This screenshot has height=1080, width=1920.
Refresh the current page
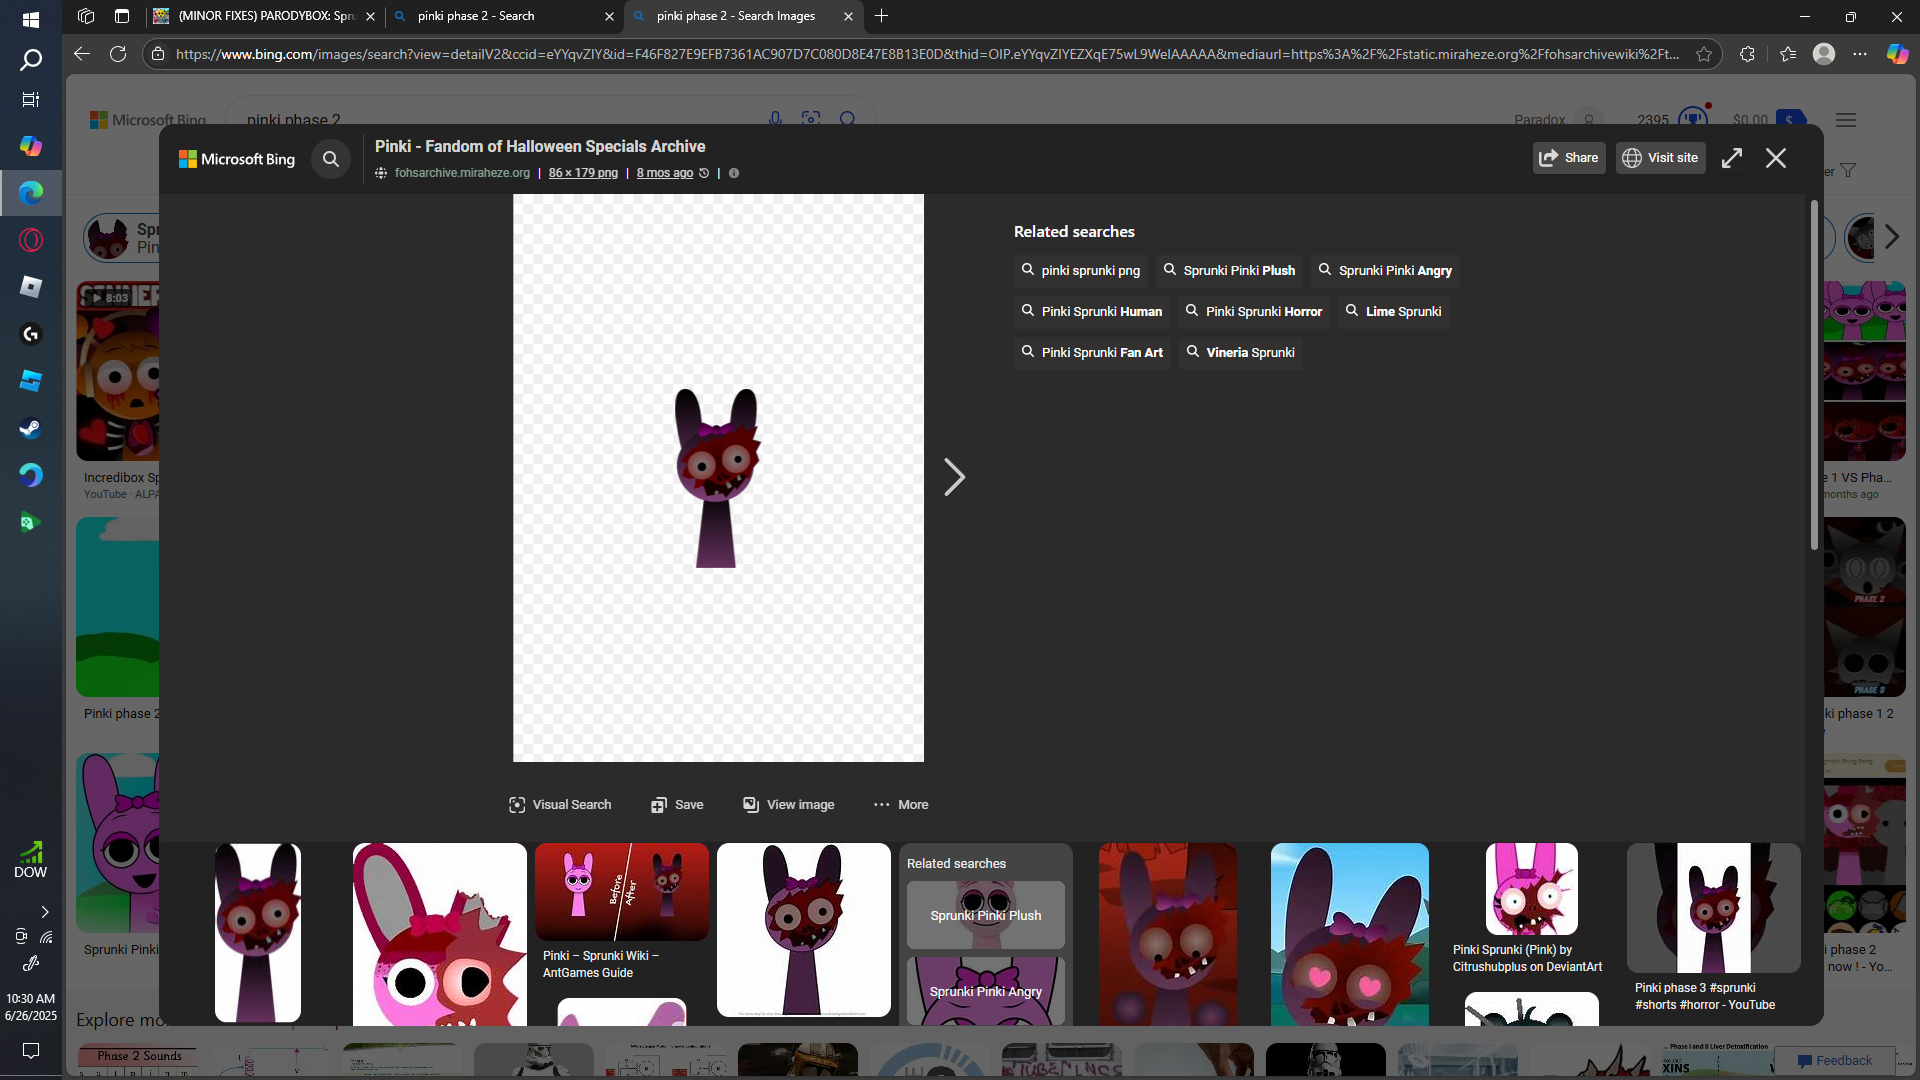pos(118,54)
